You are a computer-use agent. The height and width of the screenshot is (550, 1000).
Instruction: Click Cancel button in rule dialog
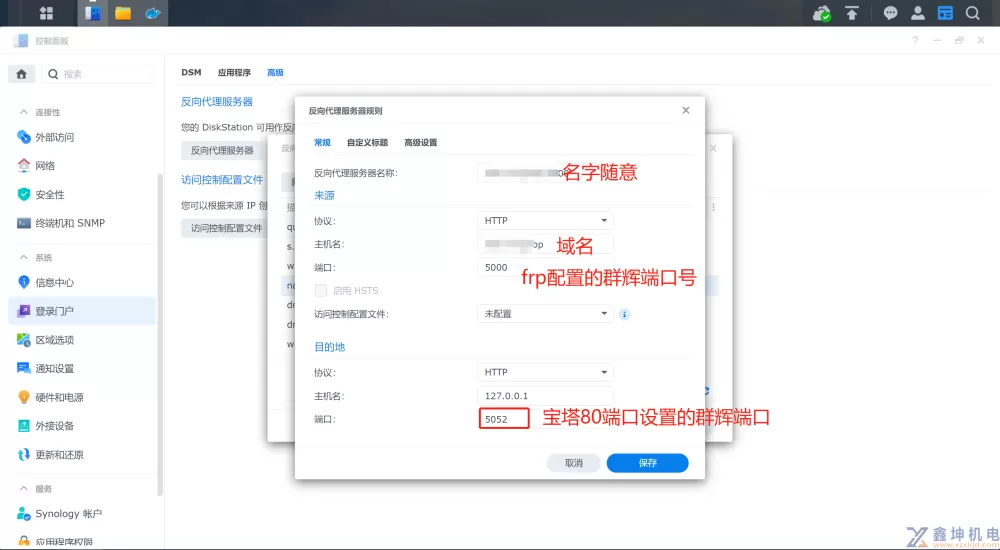pos(573,463)
